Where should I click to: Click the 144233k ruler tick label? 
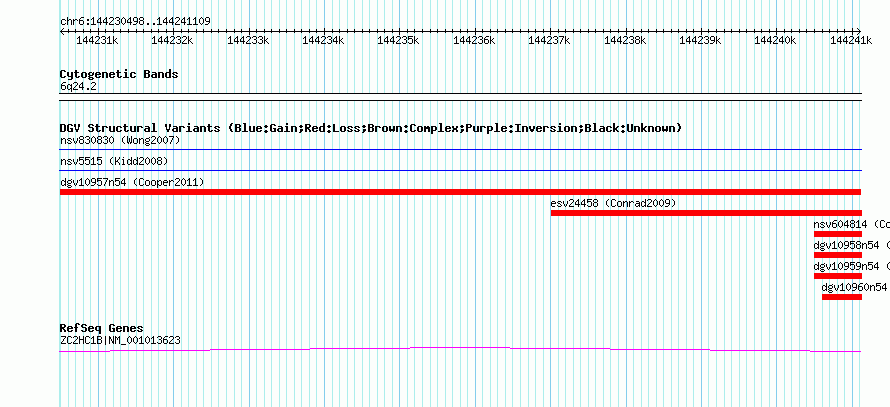tap(249, 40)
